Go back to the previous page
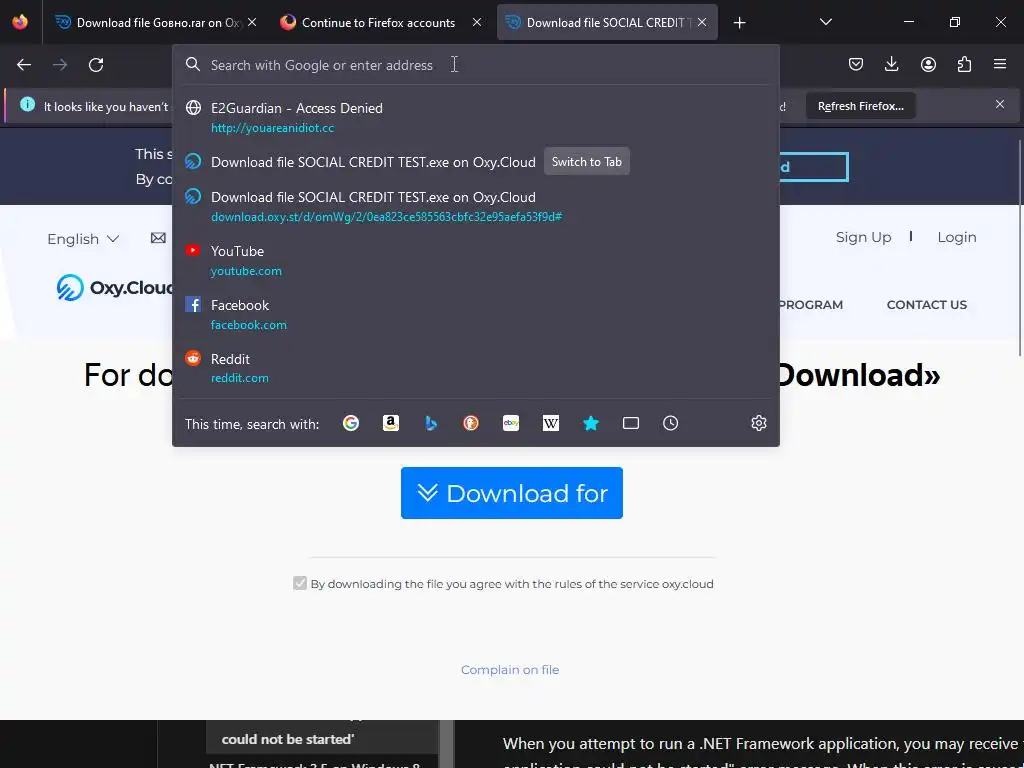This screenshot has width=1024, height=768. 24,65
